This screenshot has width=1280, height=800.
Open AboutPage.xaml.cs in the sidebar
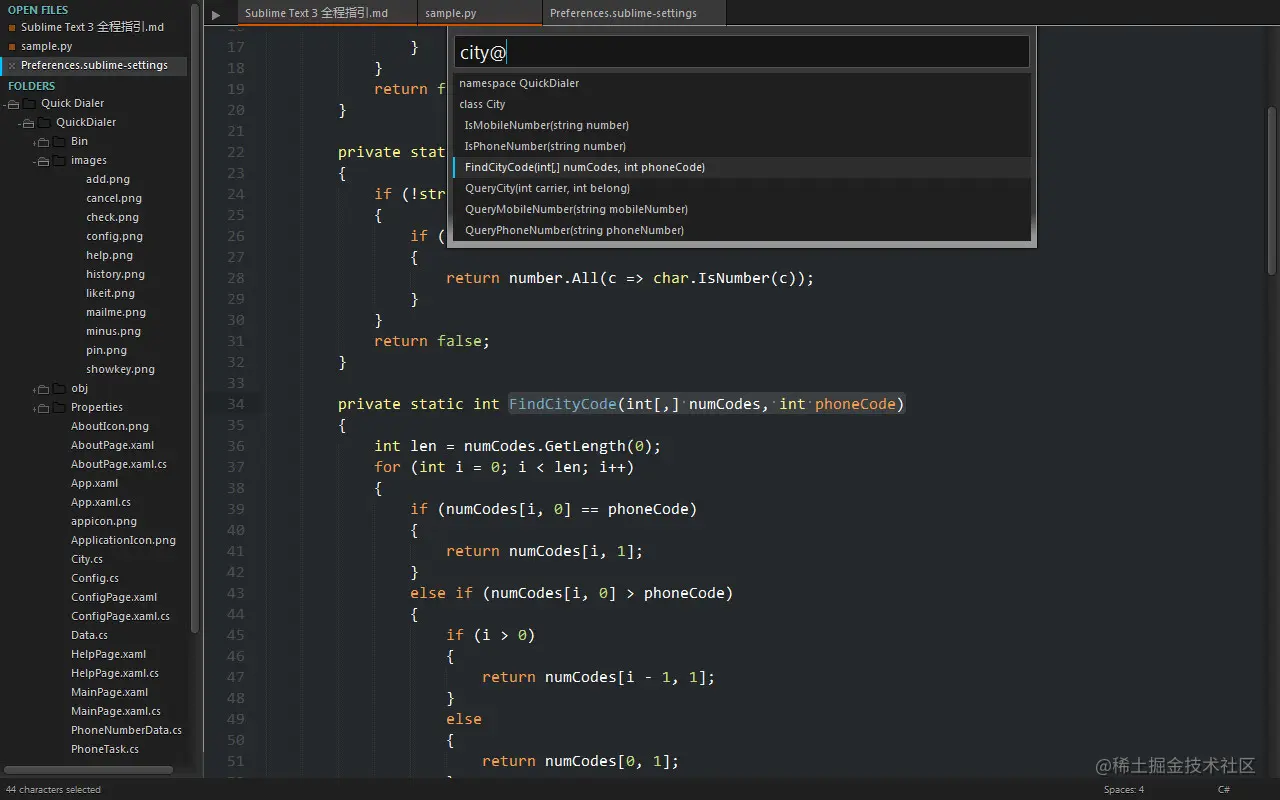tap(119, 464)
